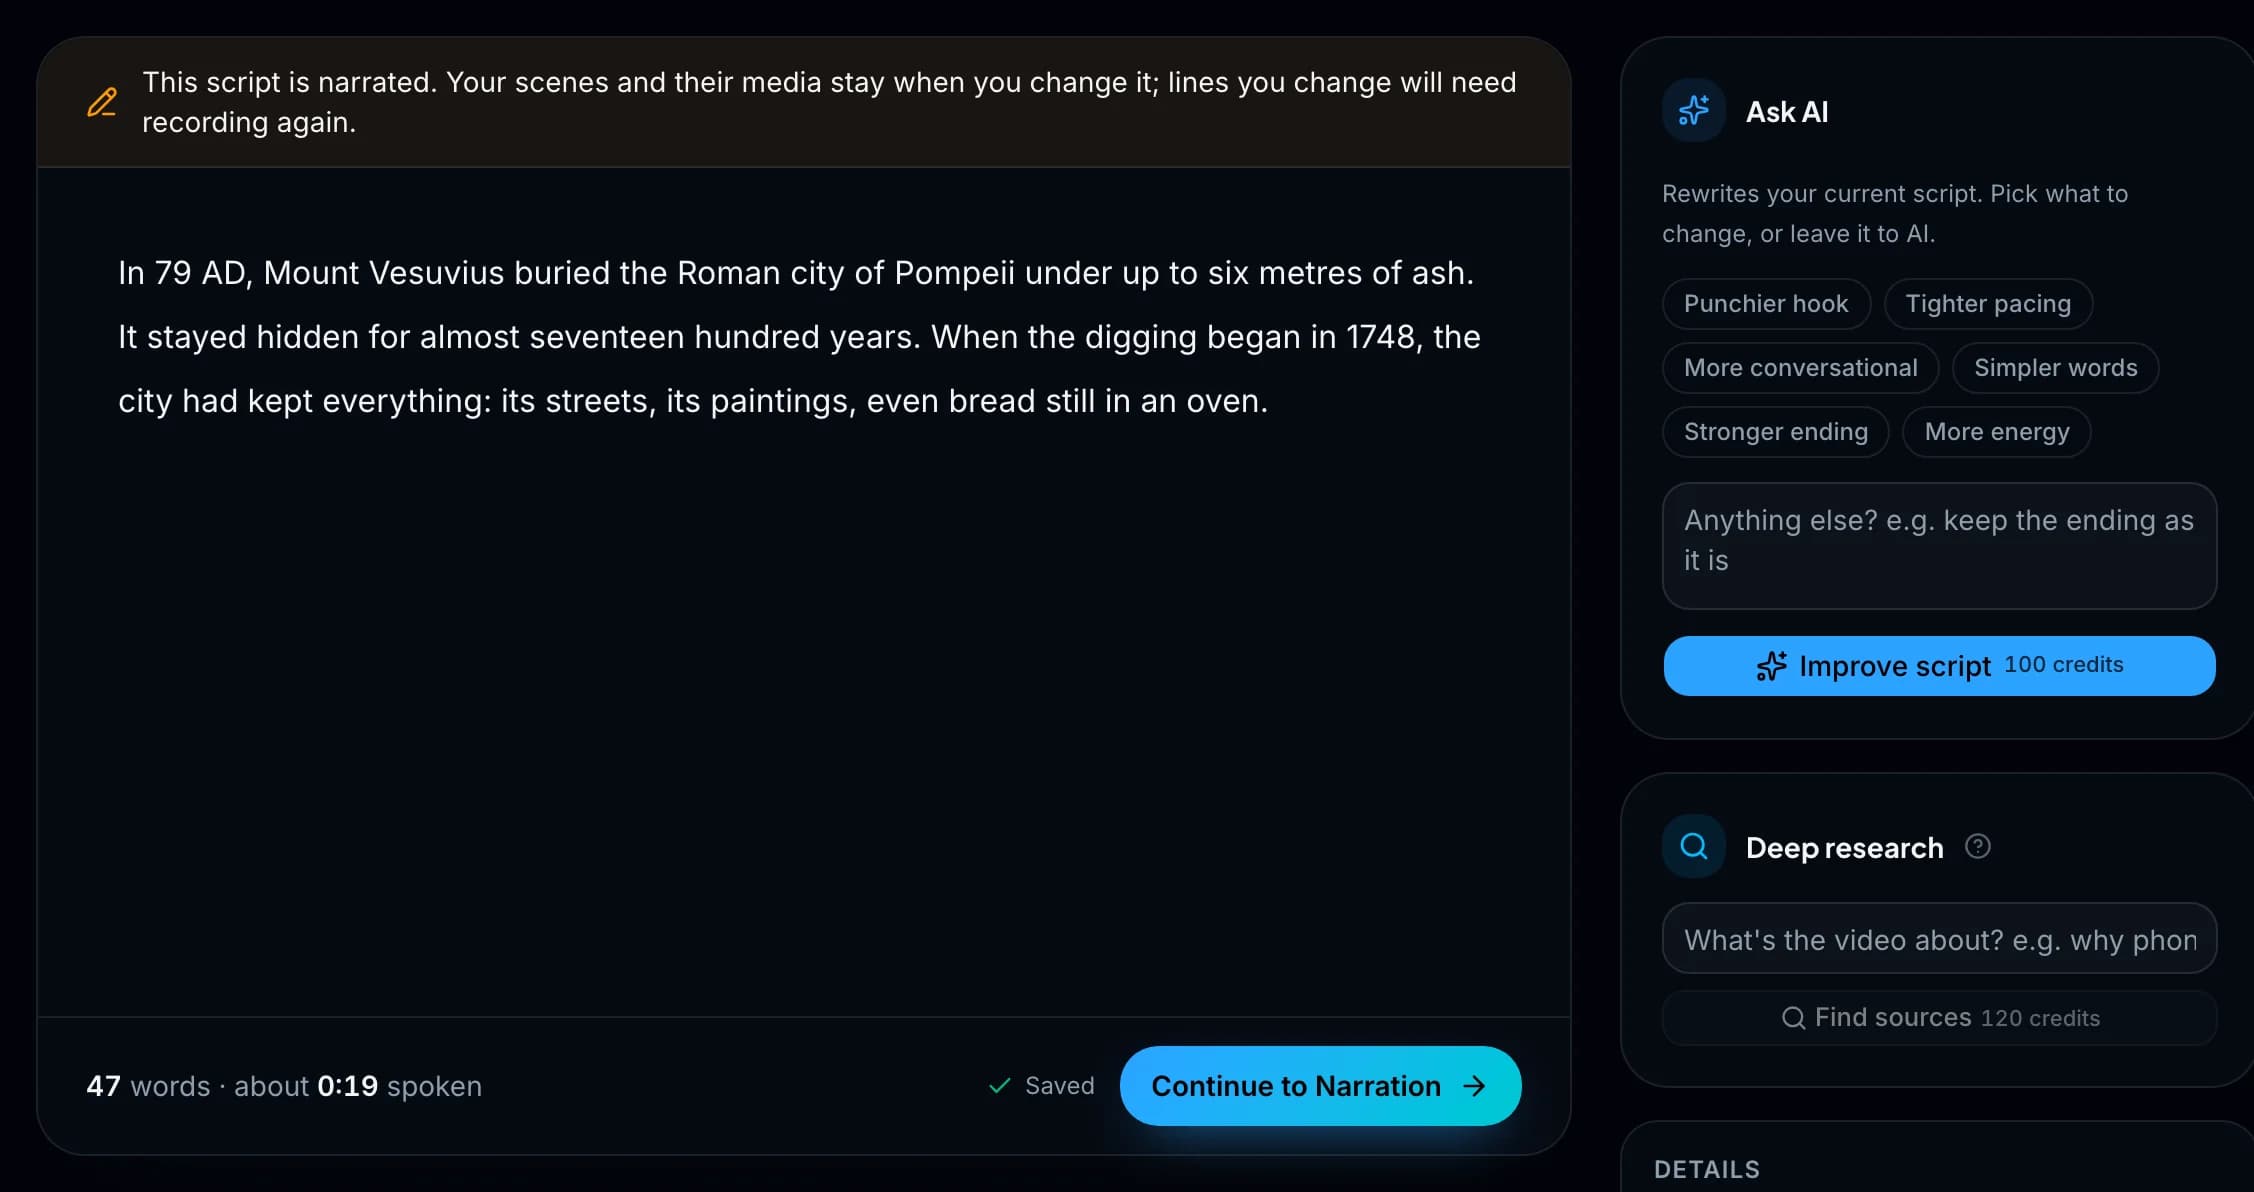Select the Simpler words option

pyautogui.click(x=2055, y=368)
